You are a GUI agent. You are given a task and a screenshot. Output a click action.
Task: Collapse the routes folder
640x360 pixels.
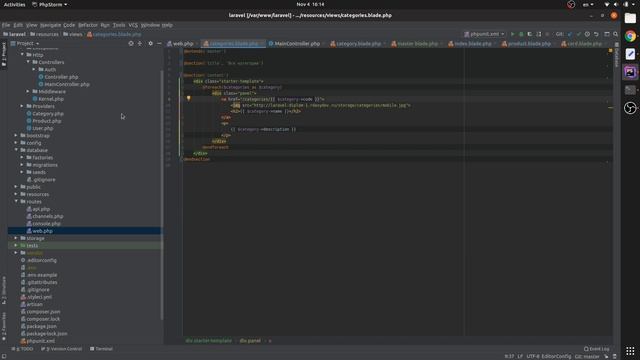(x=16, y=202)
